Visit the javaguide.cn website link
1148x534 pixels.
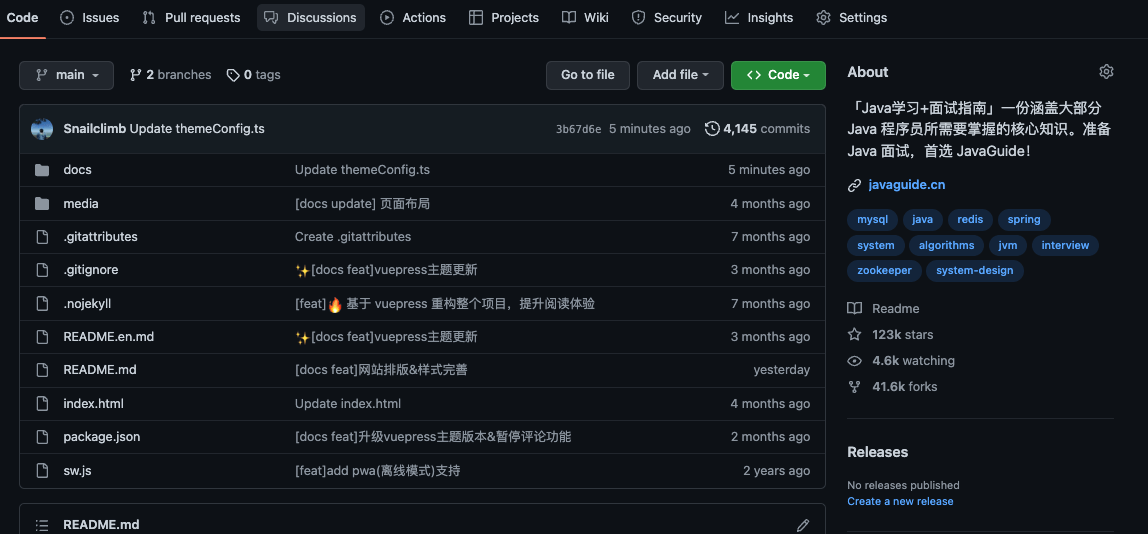click(x=906, y=185)
